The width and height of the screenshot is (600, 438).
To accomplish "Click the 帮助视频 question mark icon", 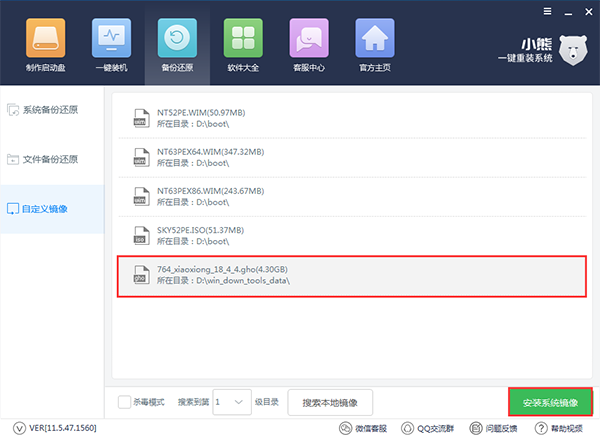I will (541, 428).
